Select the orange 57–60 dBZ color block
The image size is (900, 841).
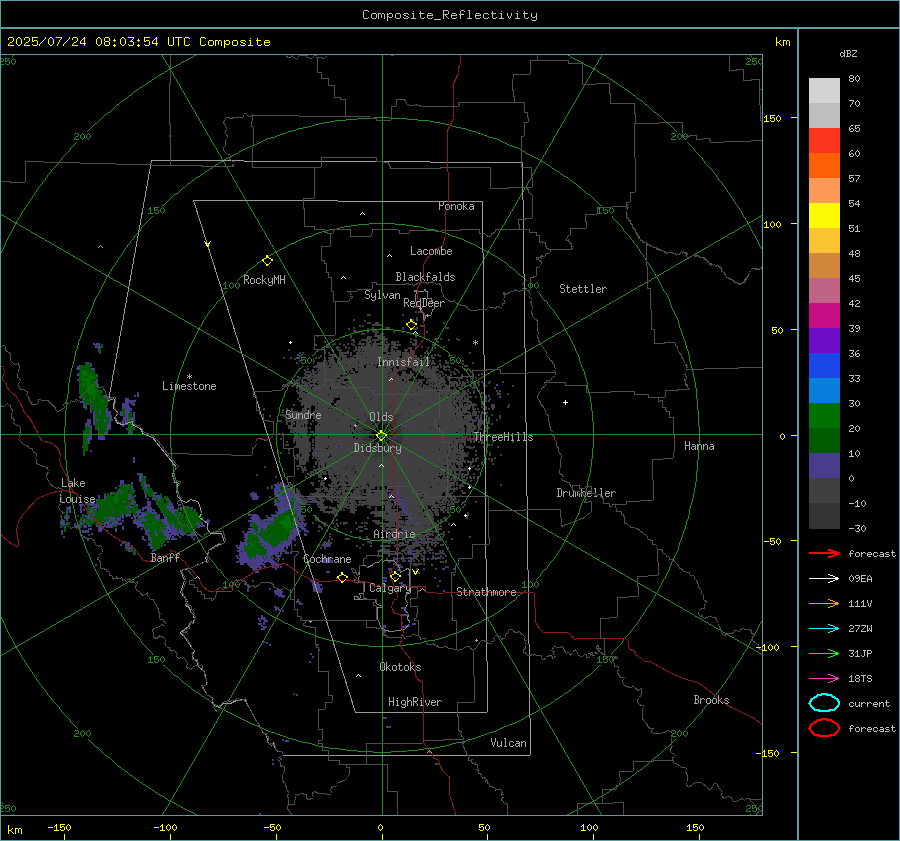tap(824, 166)
